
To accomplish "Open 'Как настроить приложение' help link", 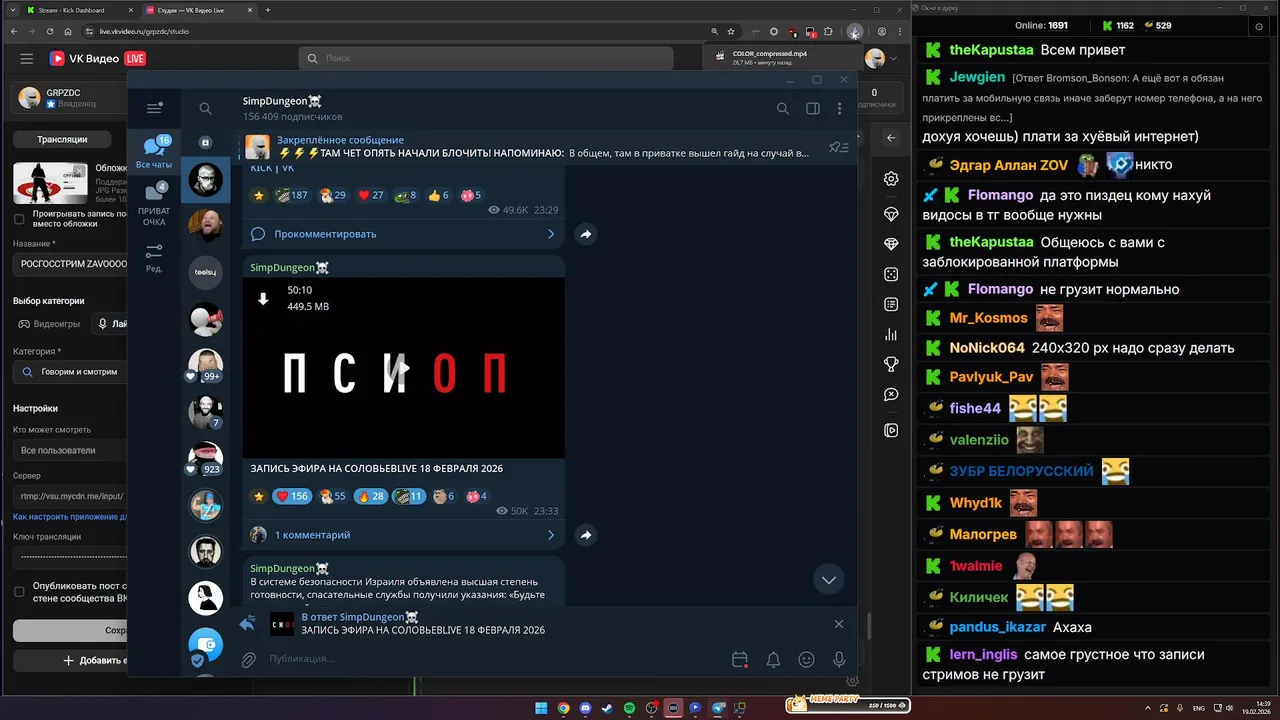I will tap(70, 517).
